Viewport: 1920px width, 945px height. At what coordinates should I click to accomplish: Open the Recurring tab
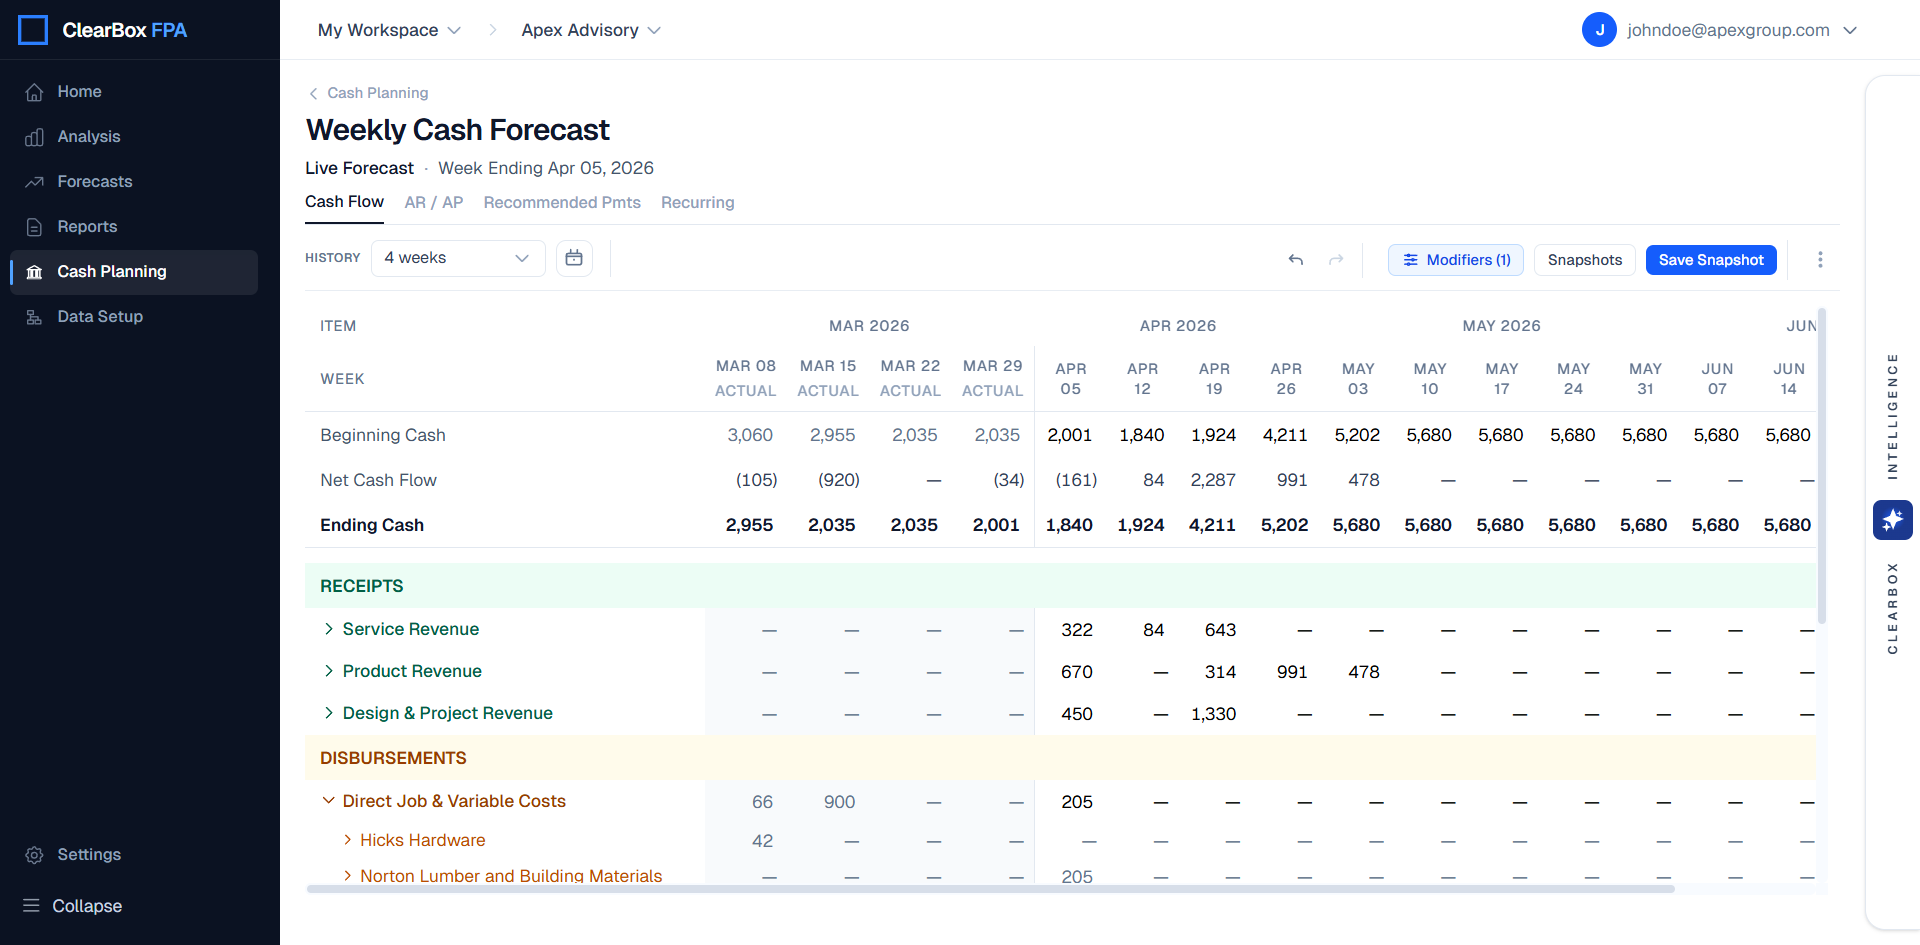pos(697,202)
